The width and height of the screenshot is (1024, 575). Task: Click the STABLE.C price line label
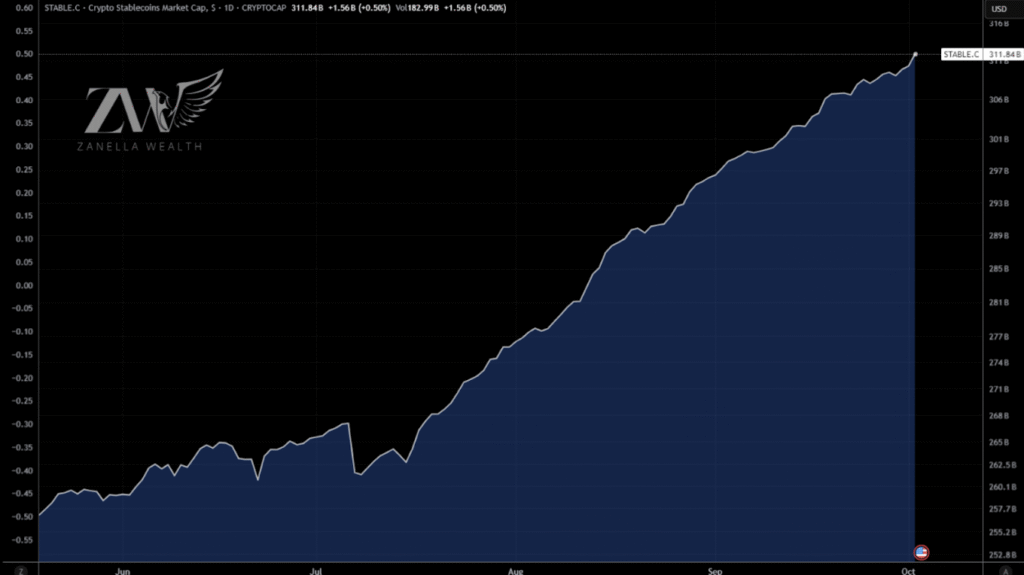(962, 54)
